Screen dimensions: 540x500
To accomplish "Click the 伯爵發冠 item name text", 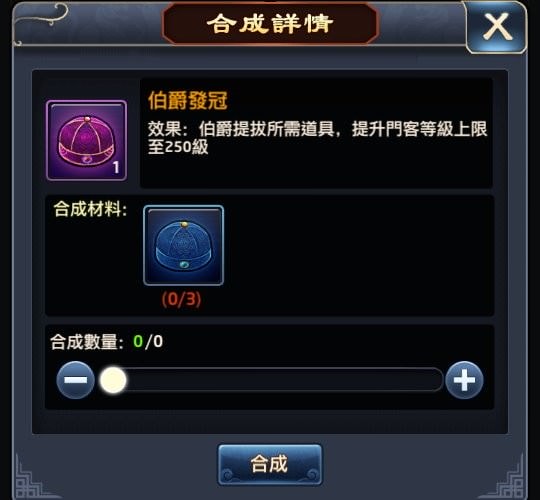I will pyautogui.click(x=188, y=101).
